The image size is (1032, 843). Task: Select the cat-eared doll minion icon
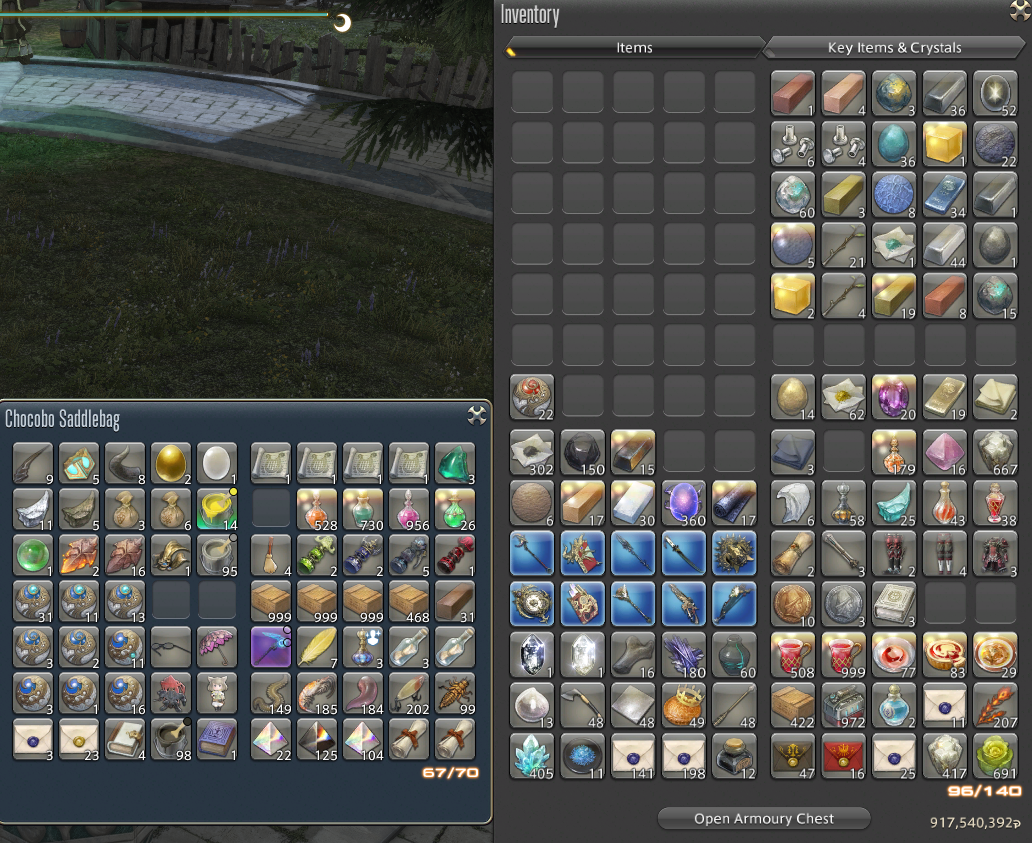coord(217,694)
